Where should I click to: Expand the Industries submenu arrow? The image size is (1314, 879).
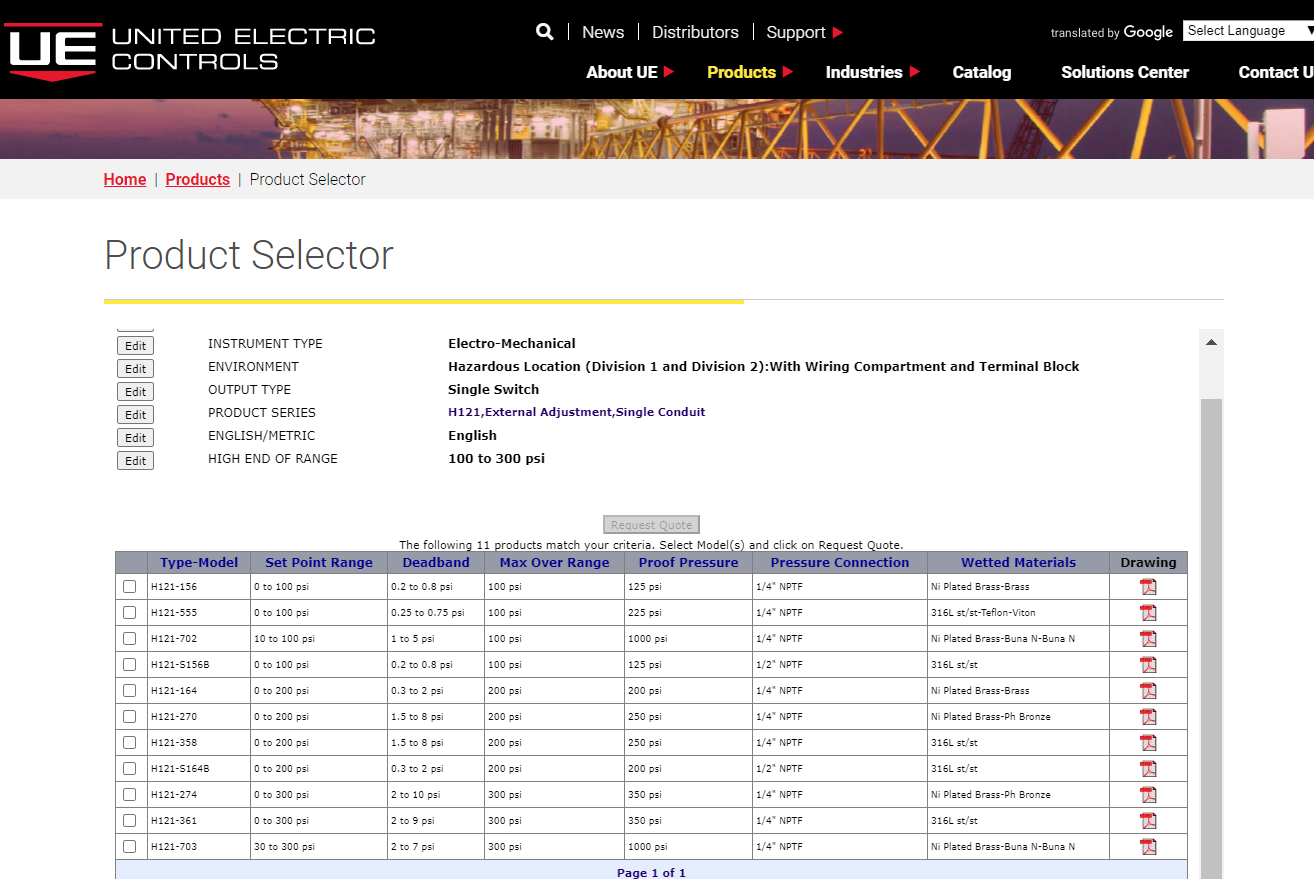coord(915,72)
